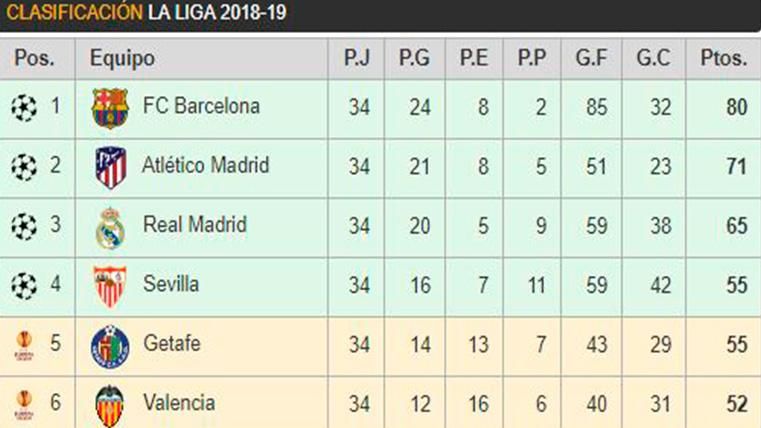Viewport: 761px width, 428px height.
Task: Open the Getafe team name
Action: (x=172, y=344)
